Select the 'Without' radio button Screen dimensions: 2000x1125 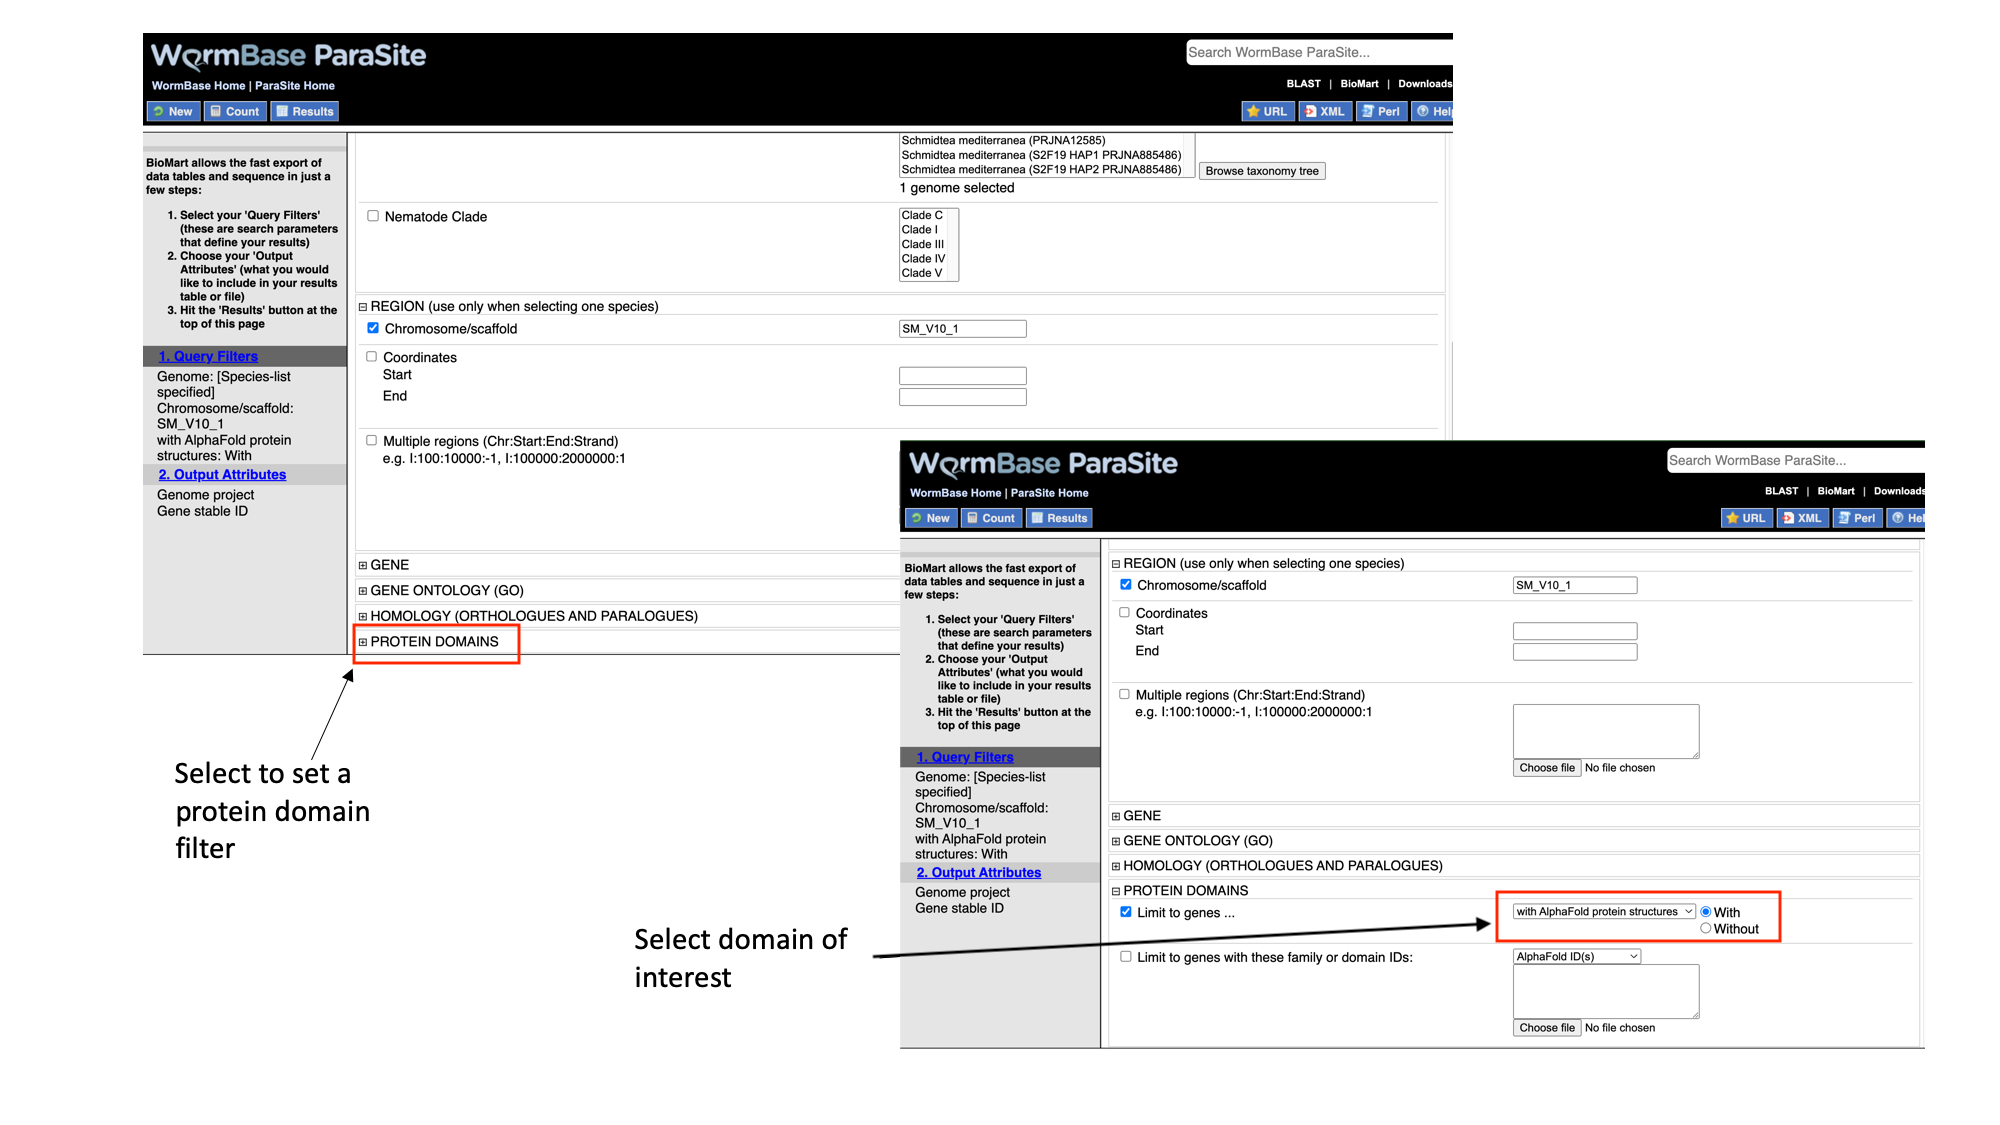coord(1706,928)
